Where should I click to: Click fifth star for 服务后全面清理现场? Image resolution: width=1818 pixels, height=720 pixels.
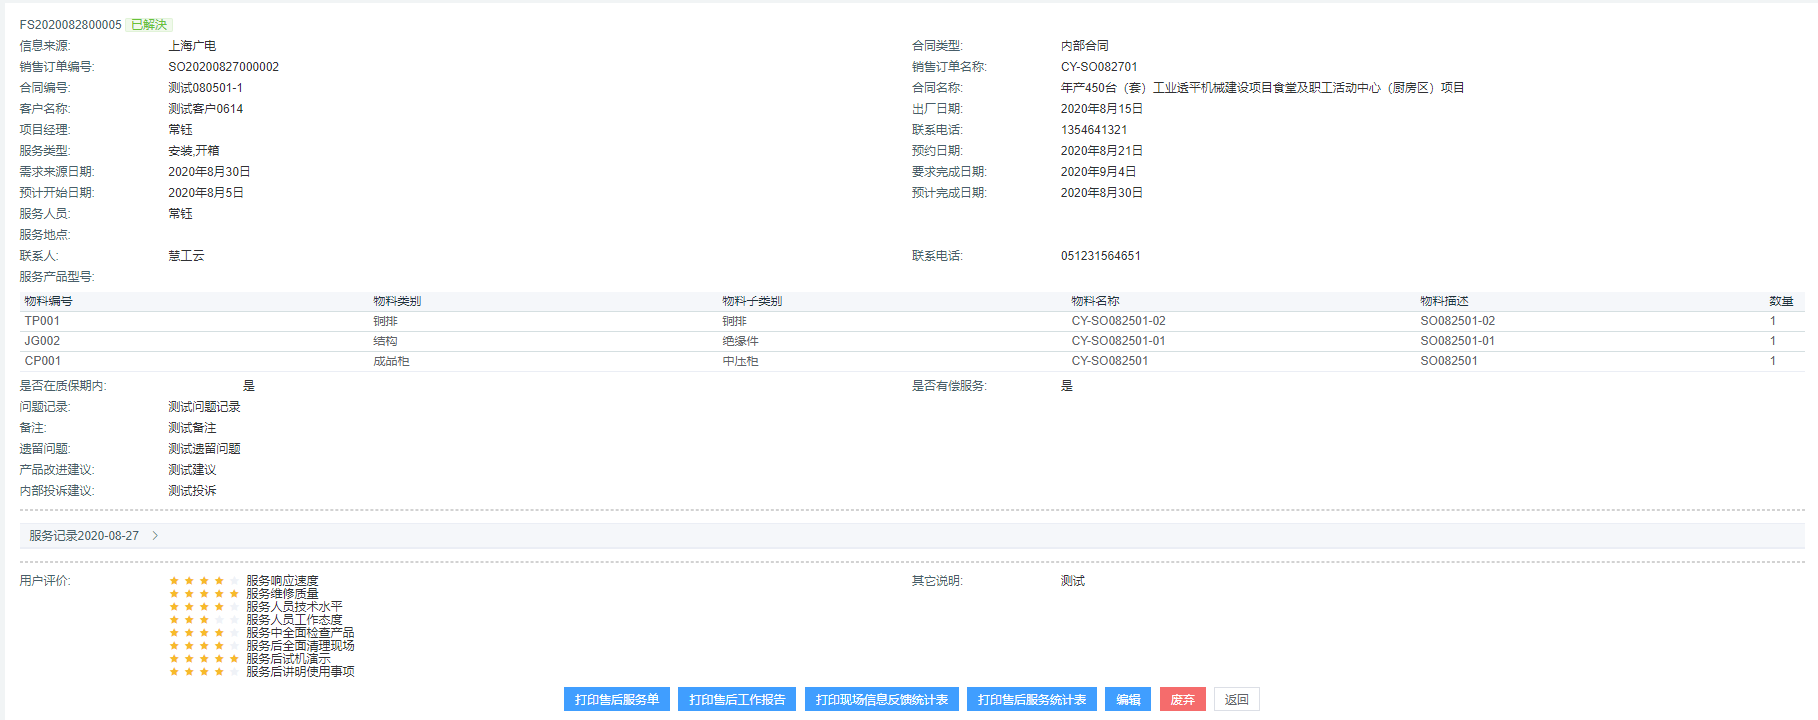pyautogui.click(x=234, y=646)
